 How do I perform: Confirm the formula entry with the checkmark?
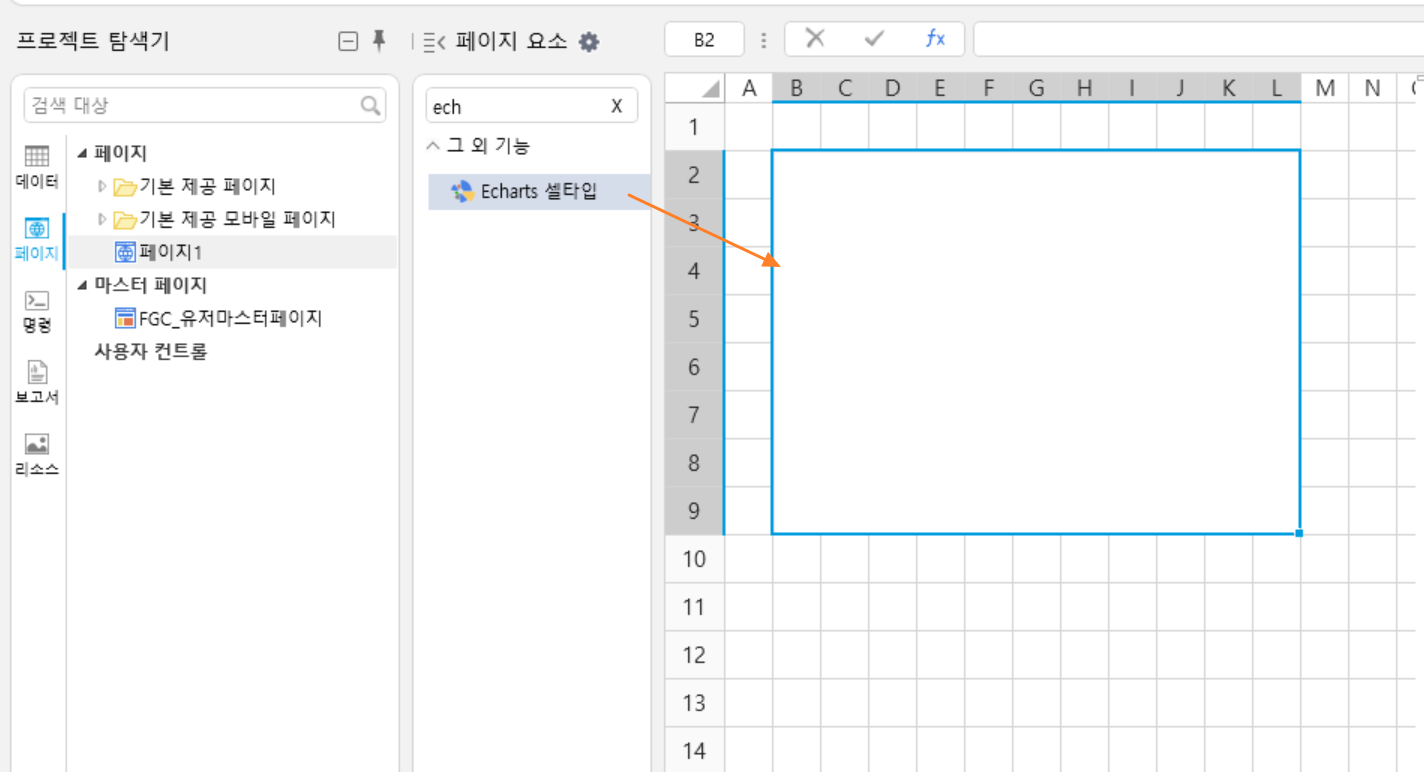[x=875, y=39]
